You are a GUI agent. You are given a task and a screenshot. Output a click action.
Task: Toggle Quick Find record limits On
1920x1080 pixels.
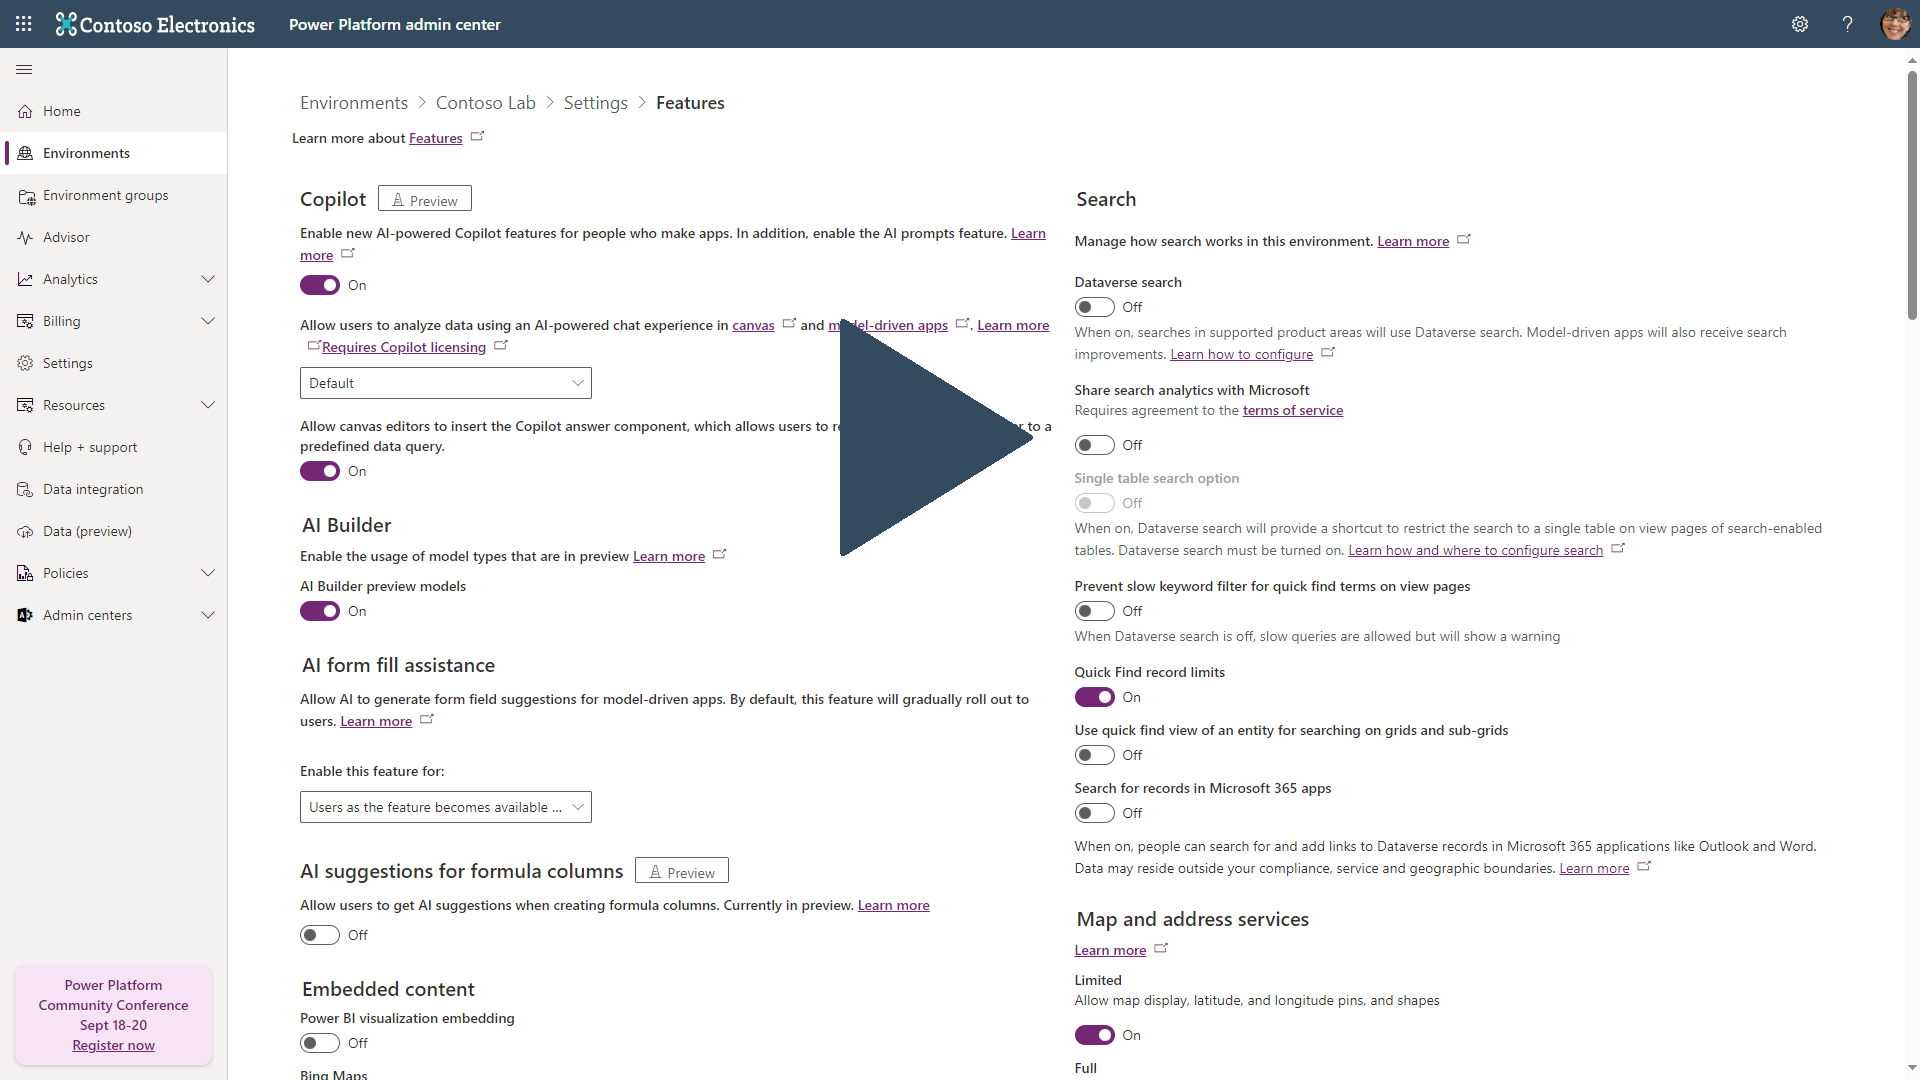pyautogui.click(x=1095, y=696)
